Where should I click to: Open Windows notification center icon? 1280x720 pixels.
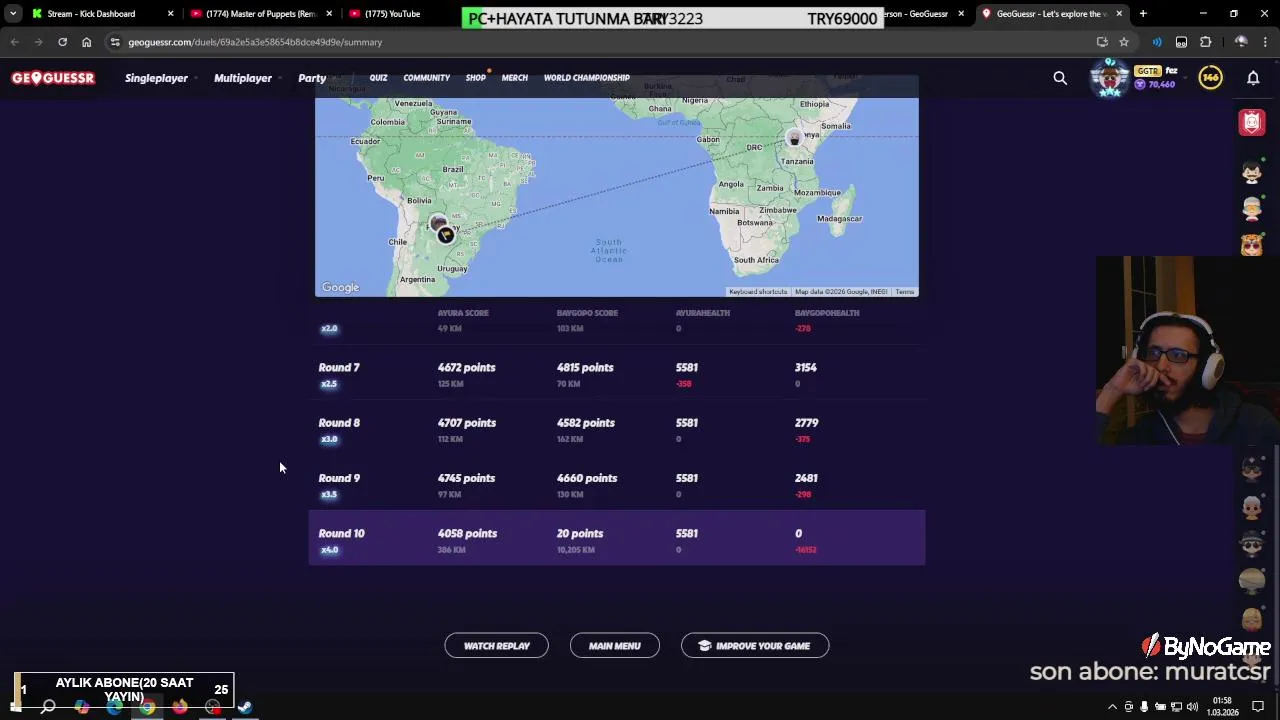click(1259, 707)
